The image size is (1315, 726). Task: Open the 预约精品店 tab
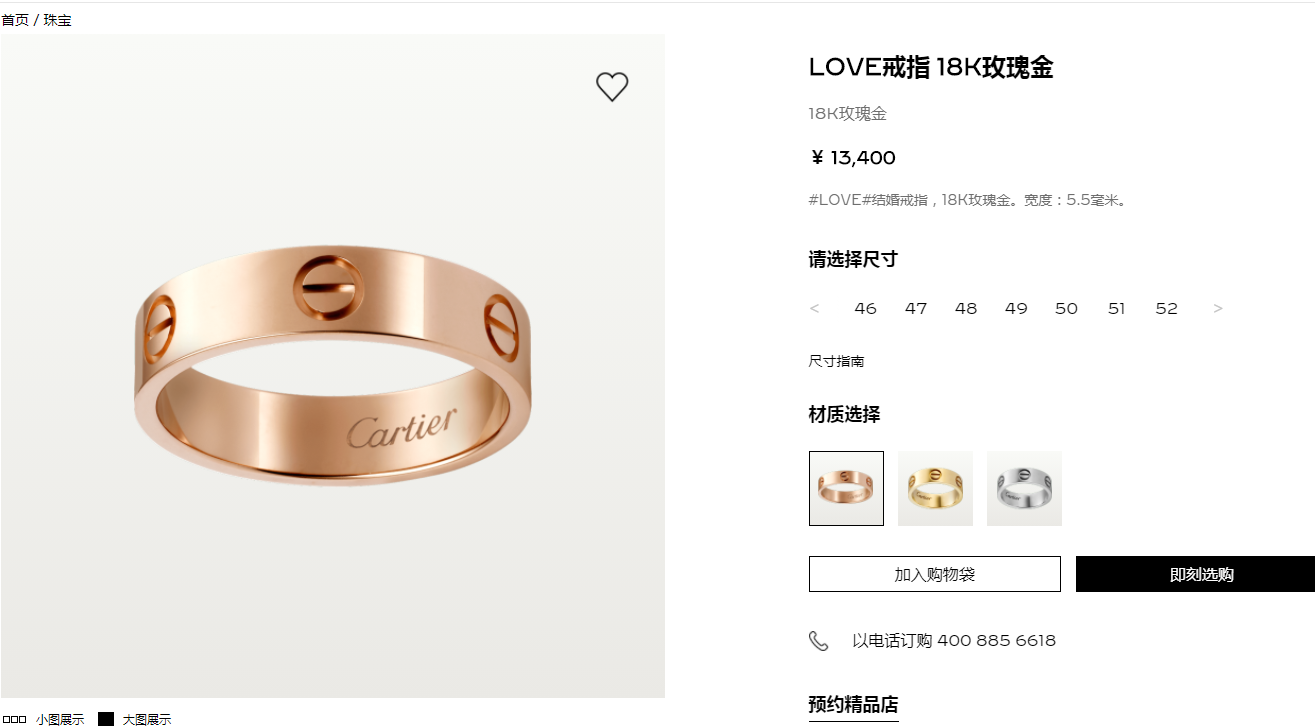tap(853, 705)
